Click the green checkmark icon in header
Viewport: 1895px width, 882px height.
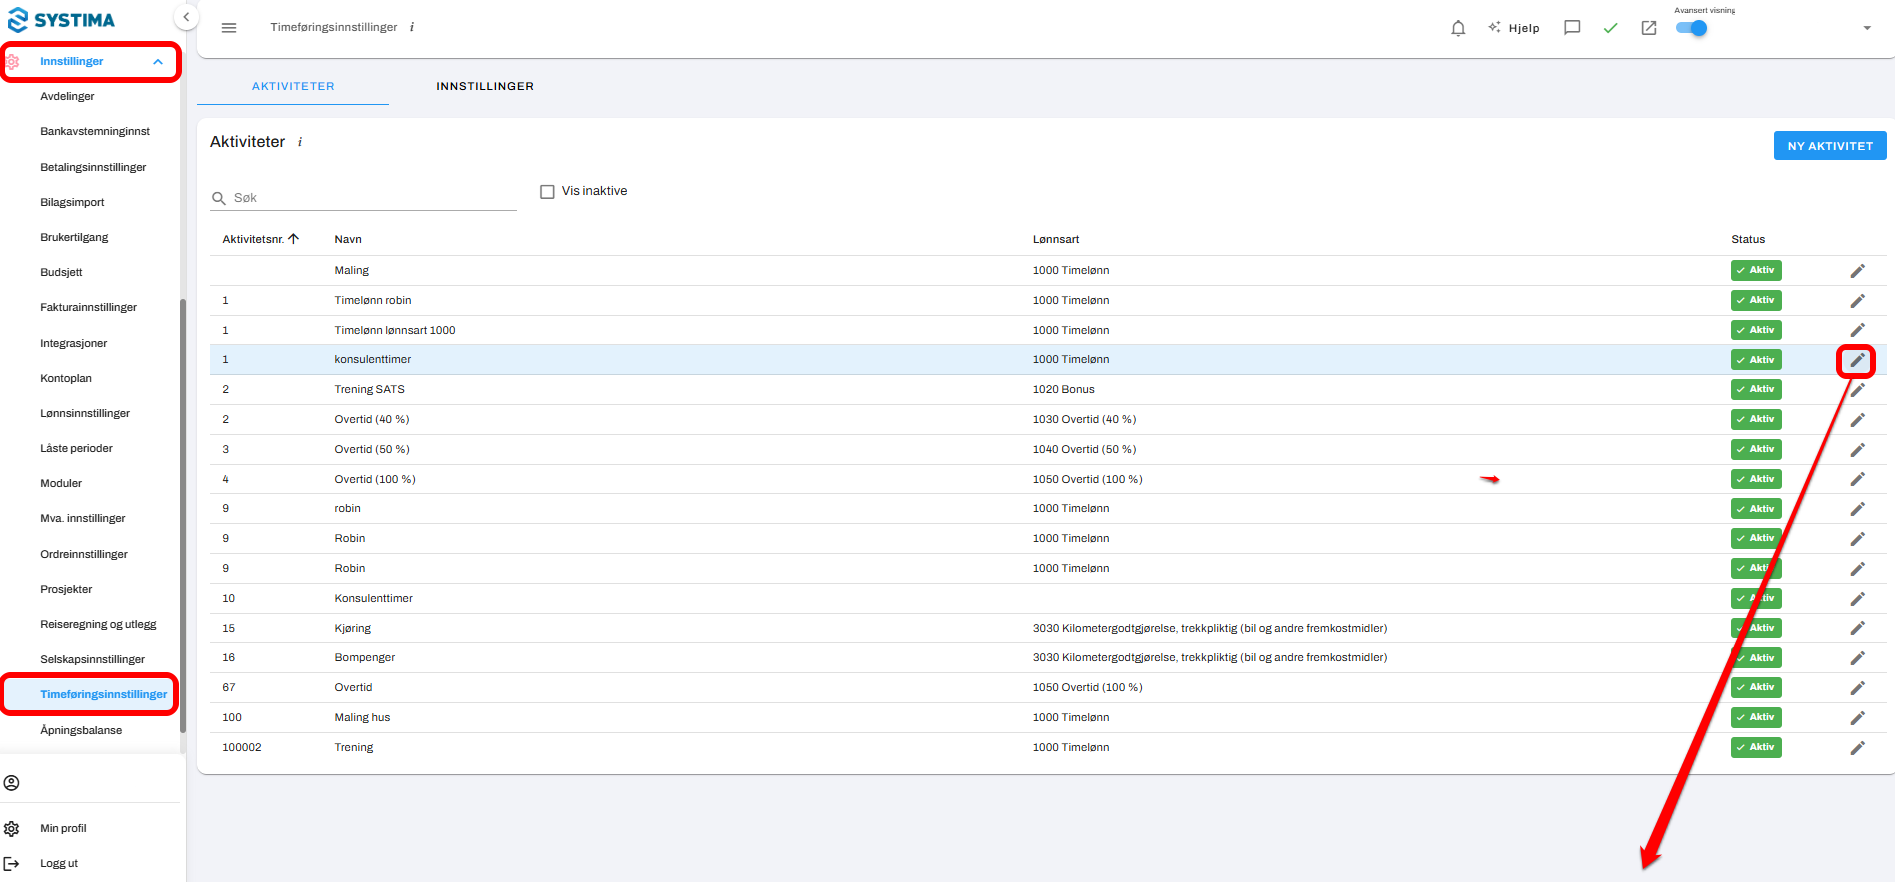coord(1610,28)
